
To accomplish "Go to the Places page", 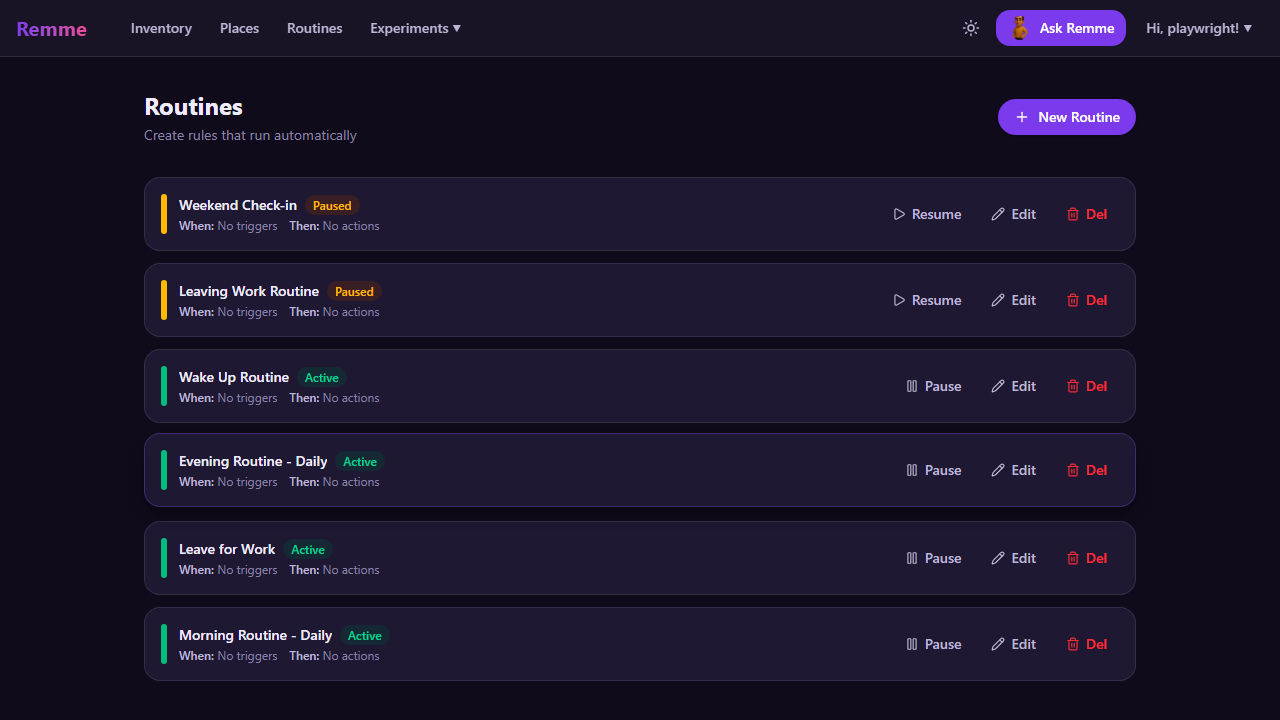I will [x=239, y=28].
